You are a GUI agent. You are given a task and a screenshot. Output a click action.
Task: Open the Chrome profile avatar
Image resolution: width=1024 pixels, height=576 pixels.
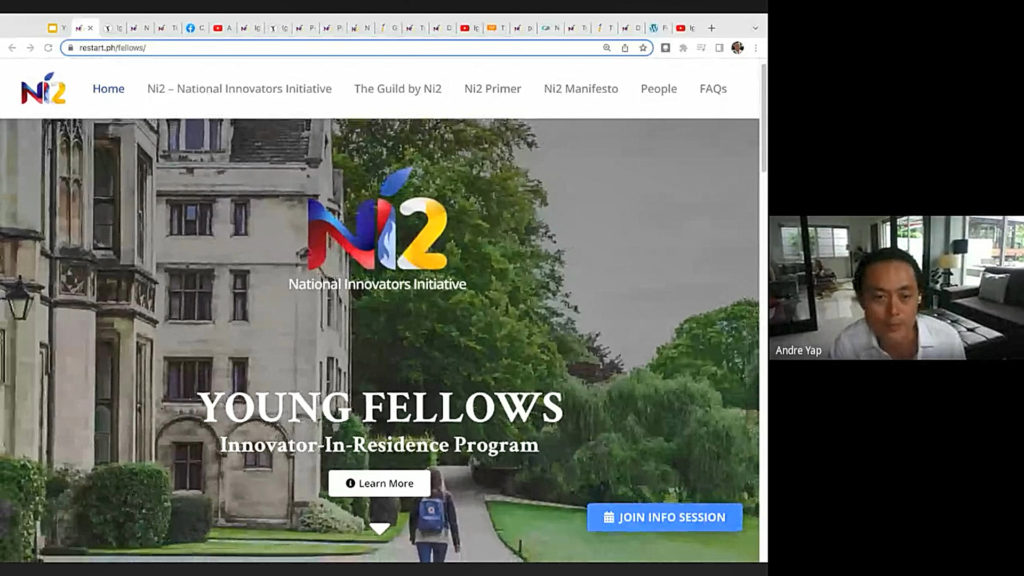coord(737,48)
